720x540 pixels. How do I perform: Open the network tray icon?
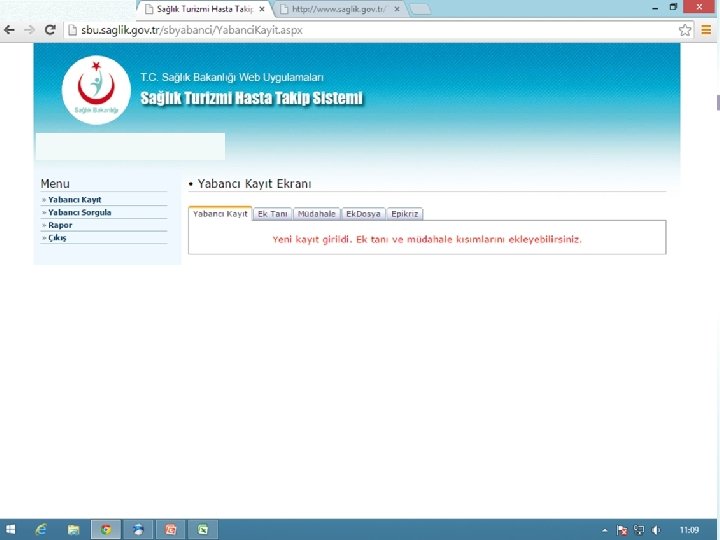(639, 530)
